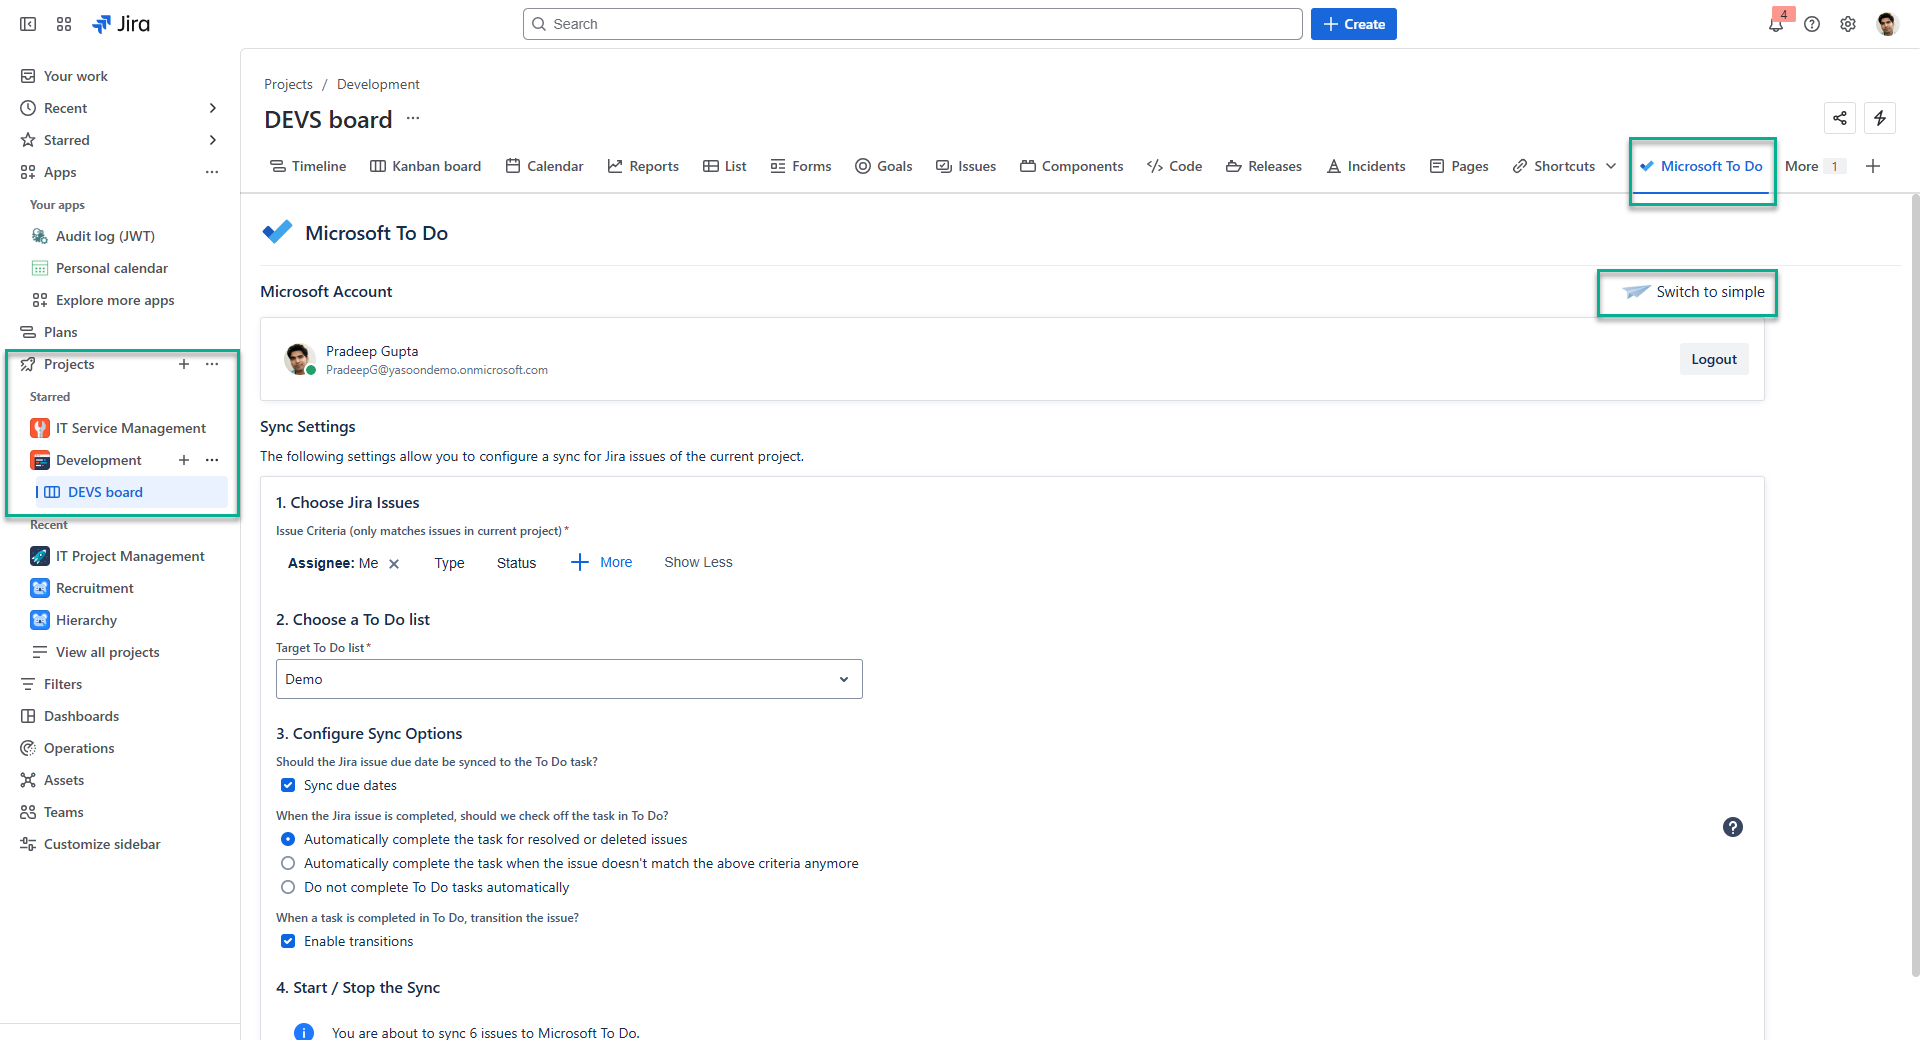The height and width of the screenshot is (1040, 1920).
Task: Toggle Sync due dates checkbox
Action: tap(288, 785)
